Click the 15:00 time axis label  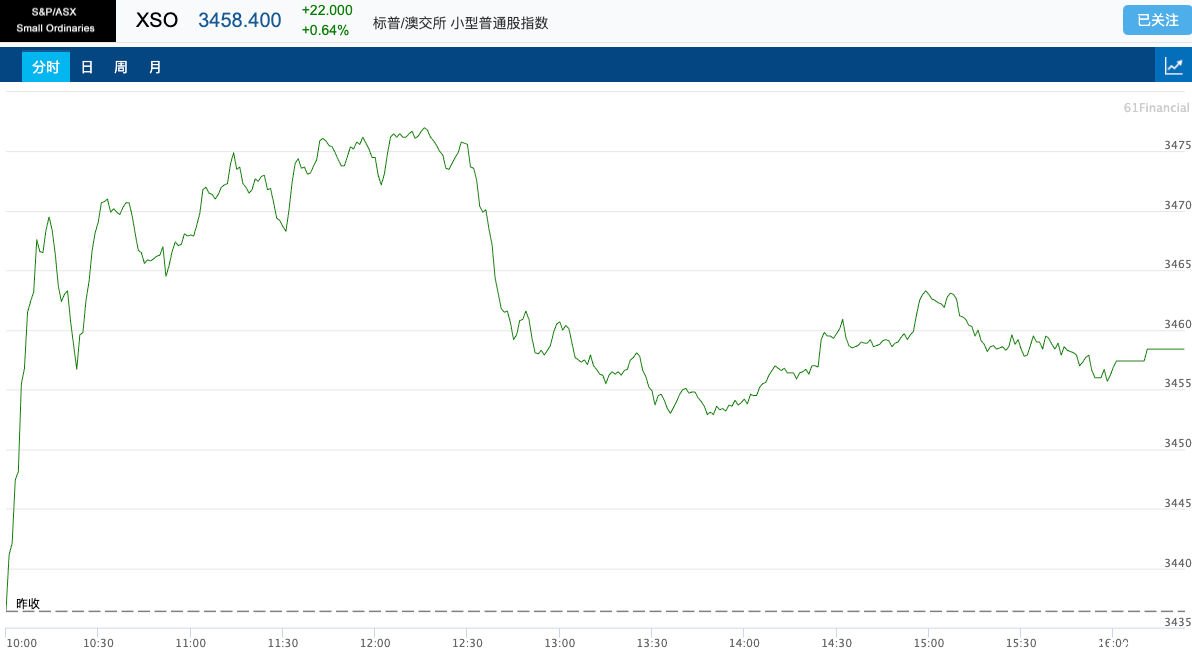pos(929,644)
